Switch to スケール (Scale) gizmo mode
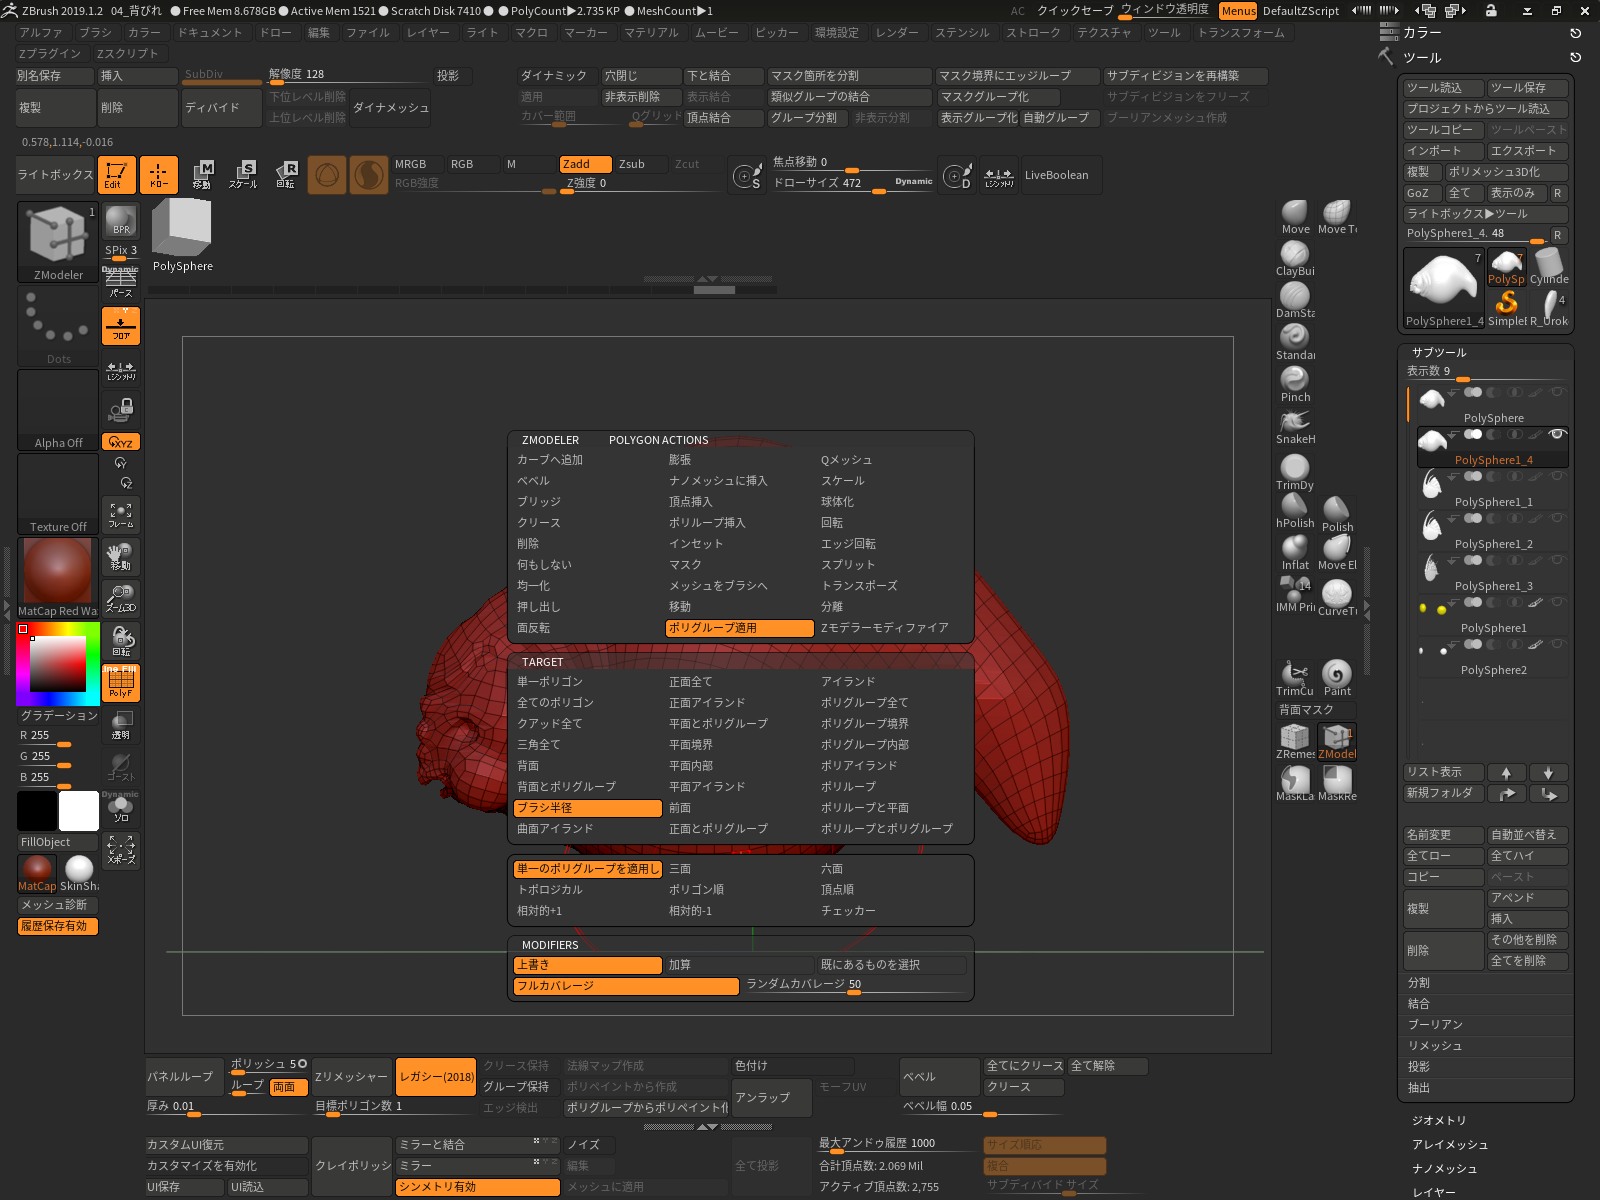This screenshot has height=1200, width=1600. tap(243, 175)
